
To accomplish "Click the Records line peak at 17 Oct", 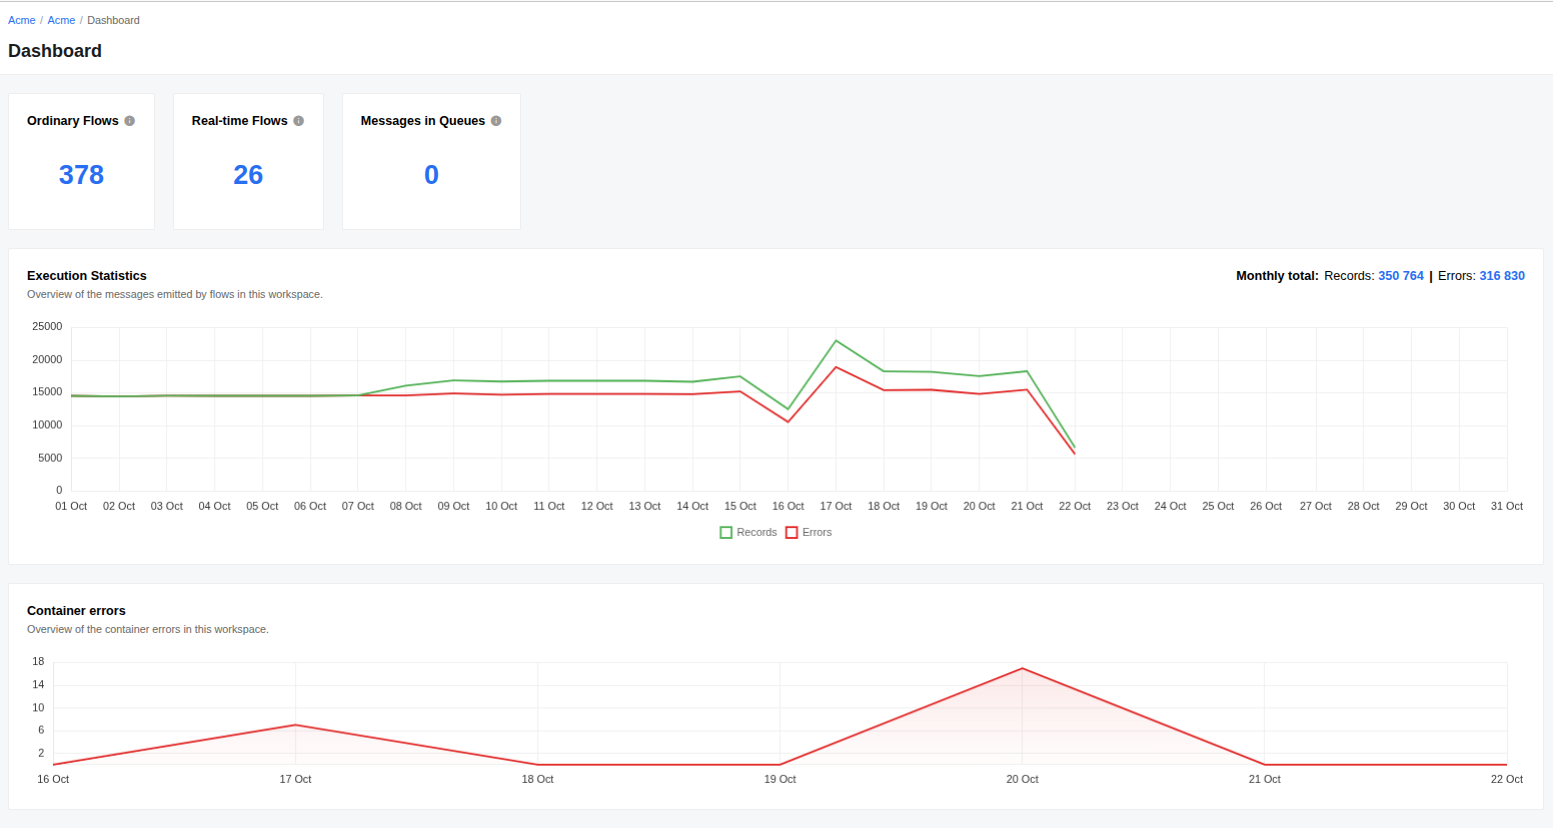I will pyautogui.click(x=836, y=341).
